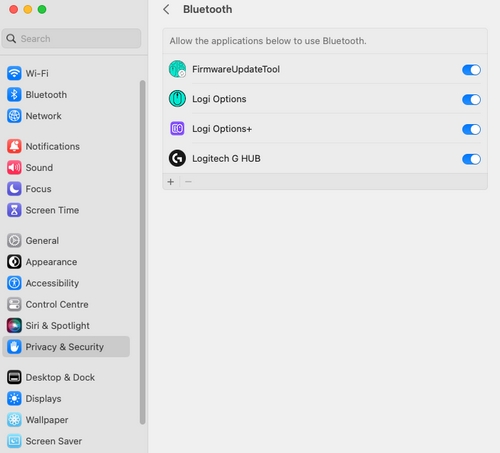Open Sound speaker icon in sidebar

click(14, 168)
